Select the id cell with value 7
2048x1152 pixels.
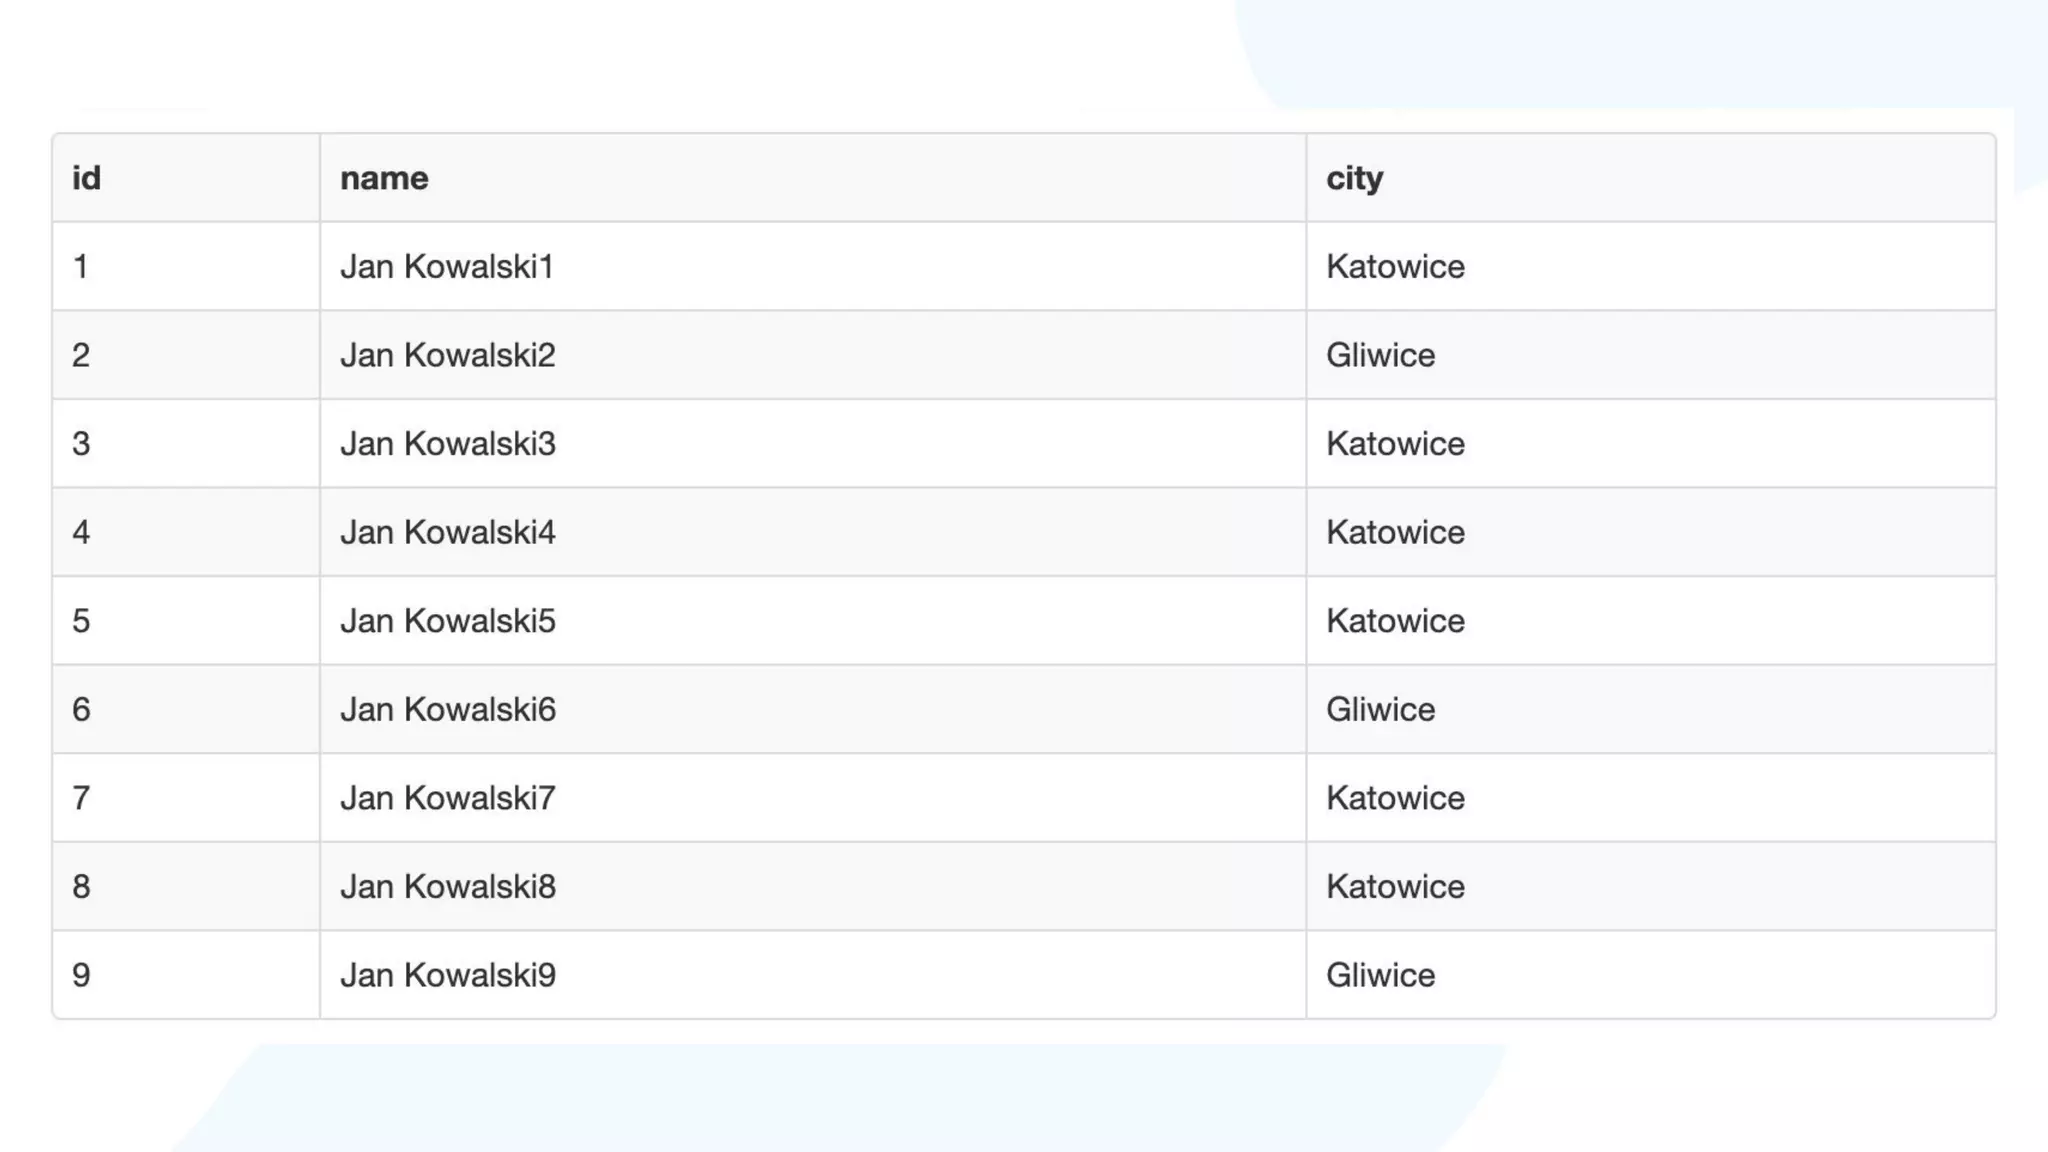[x=81, y=798]
